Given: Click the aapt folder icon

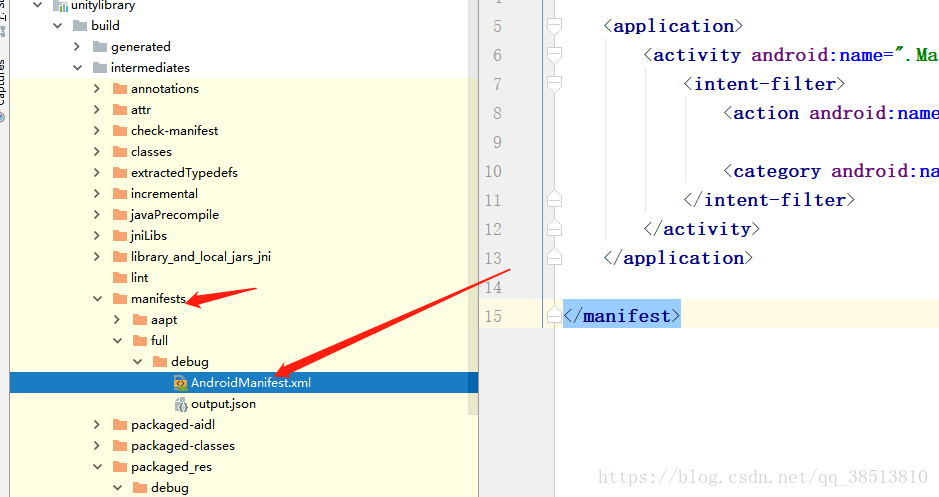Looking at the screenshot, I should coord(140,320).
